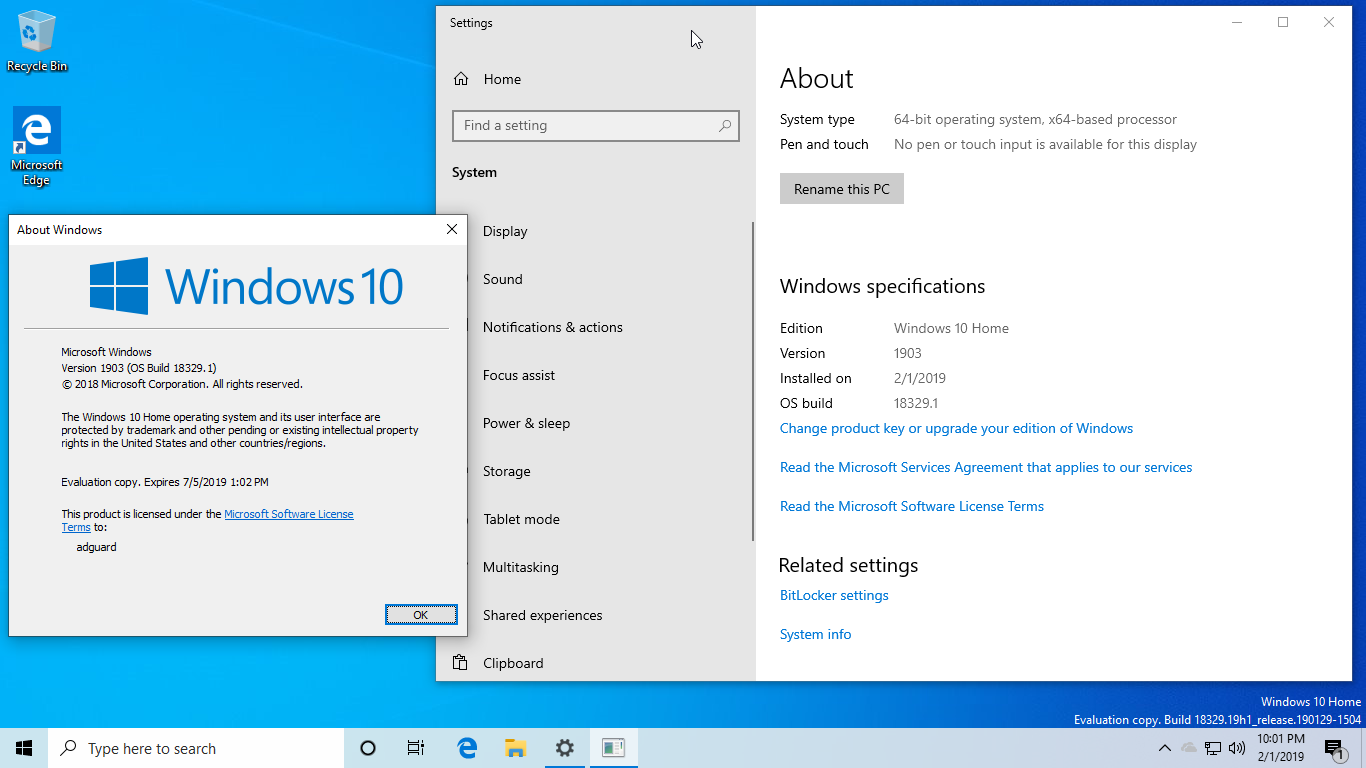Click the Evaluation copy expiry text in winver

point(165,482)
